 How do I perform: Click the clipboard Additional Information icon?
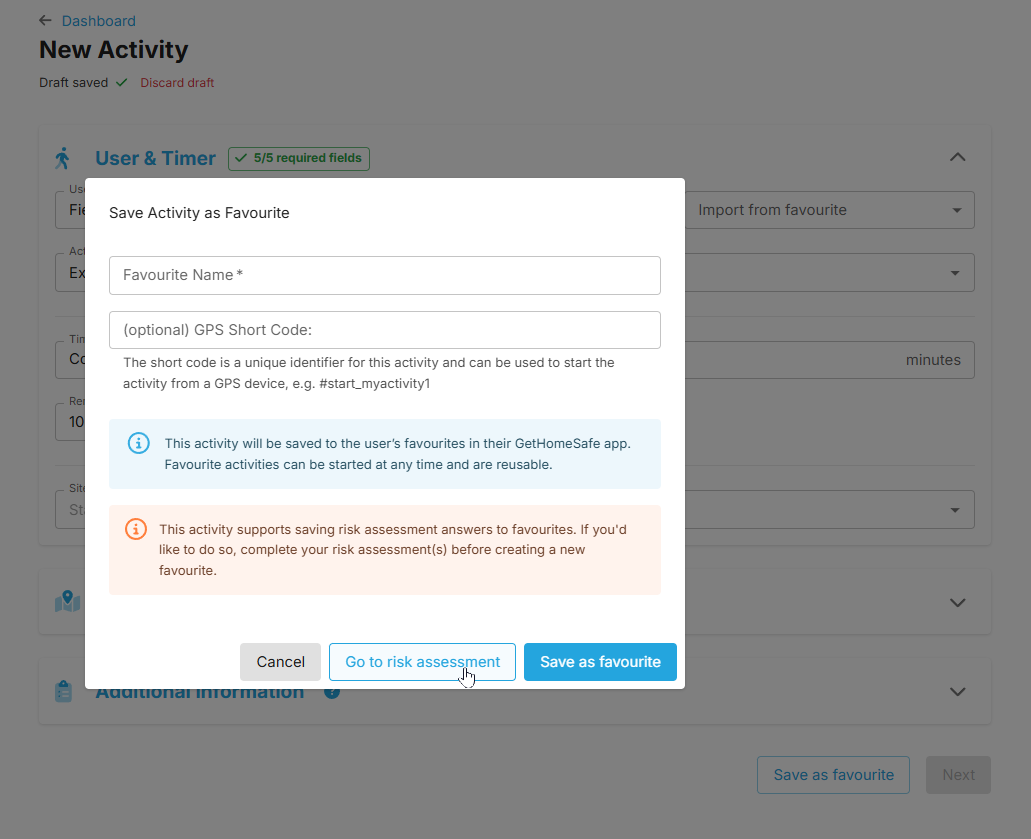click(63, 692)
